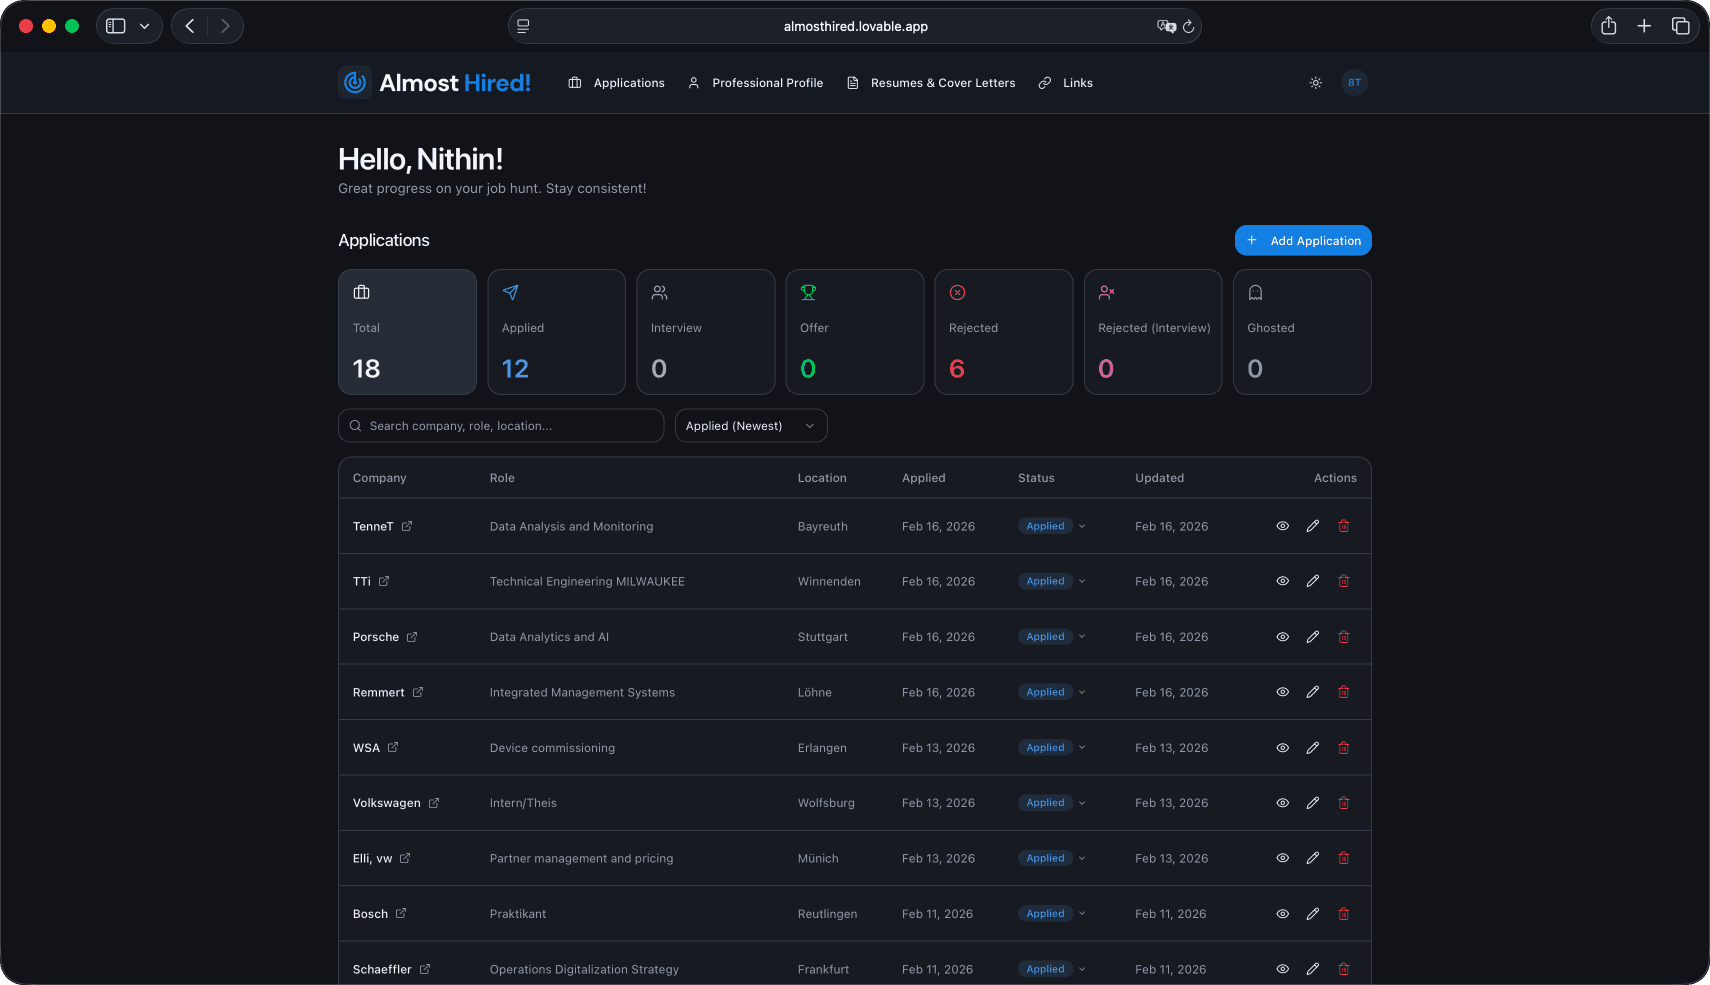1710x985 pixels.
Task: Focus the search company, role, location field
Action: [501, 426]
